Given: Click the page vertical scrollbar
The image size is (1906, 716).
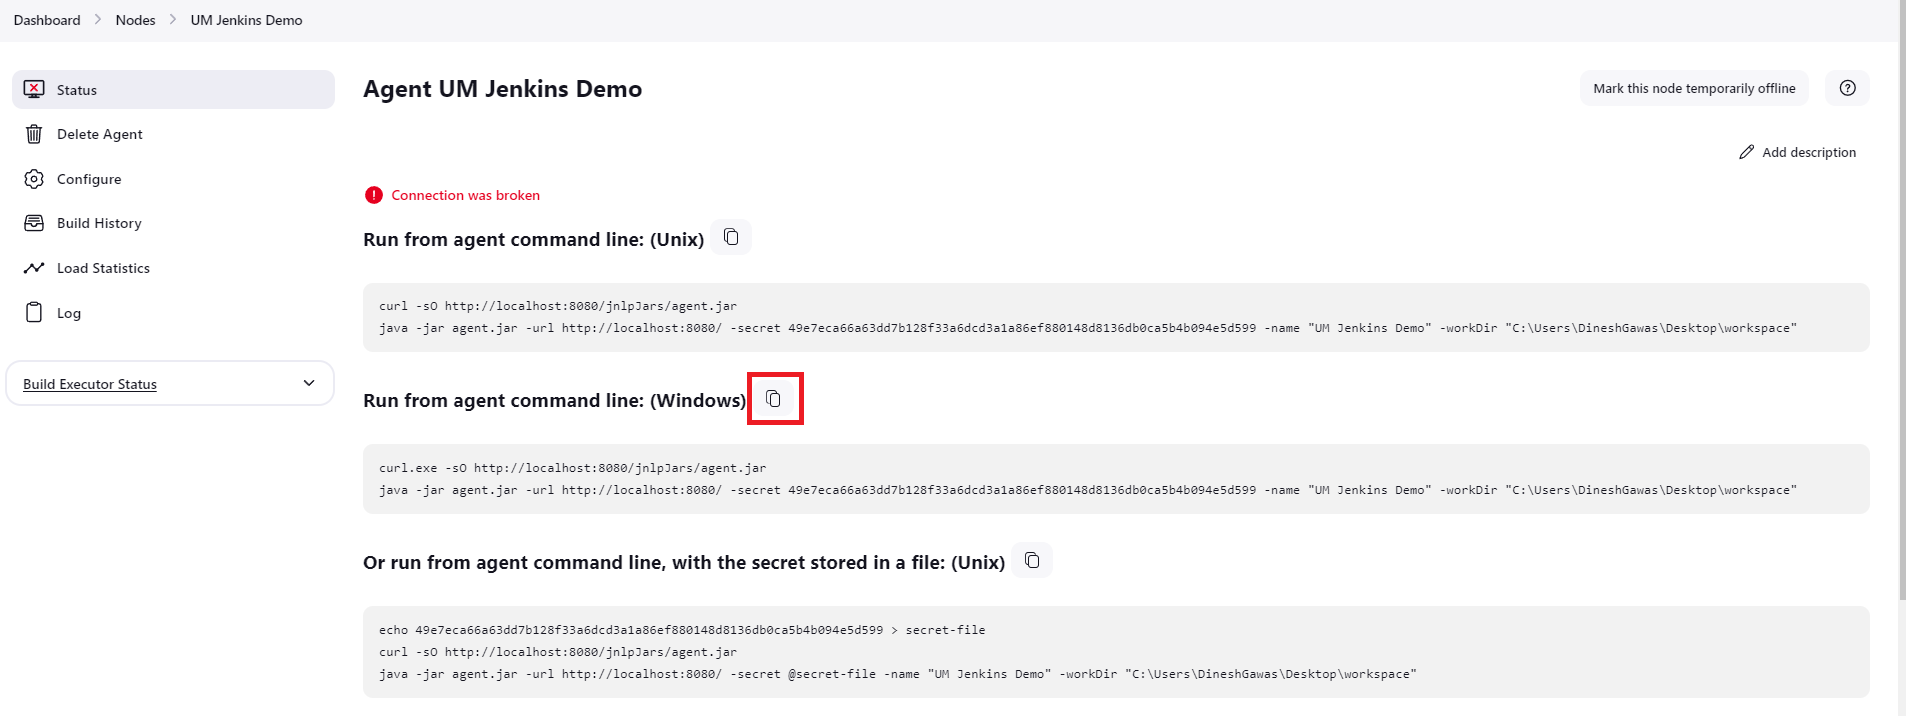Looking at the screenshot, I should click(1902, 300).
